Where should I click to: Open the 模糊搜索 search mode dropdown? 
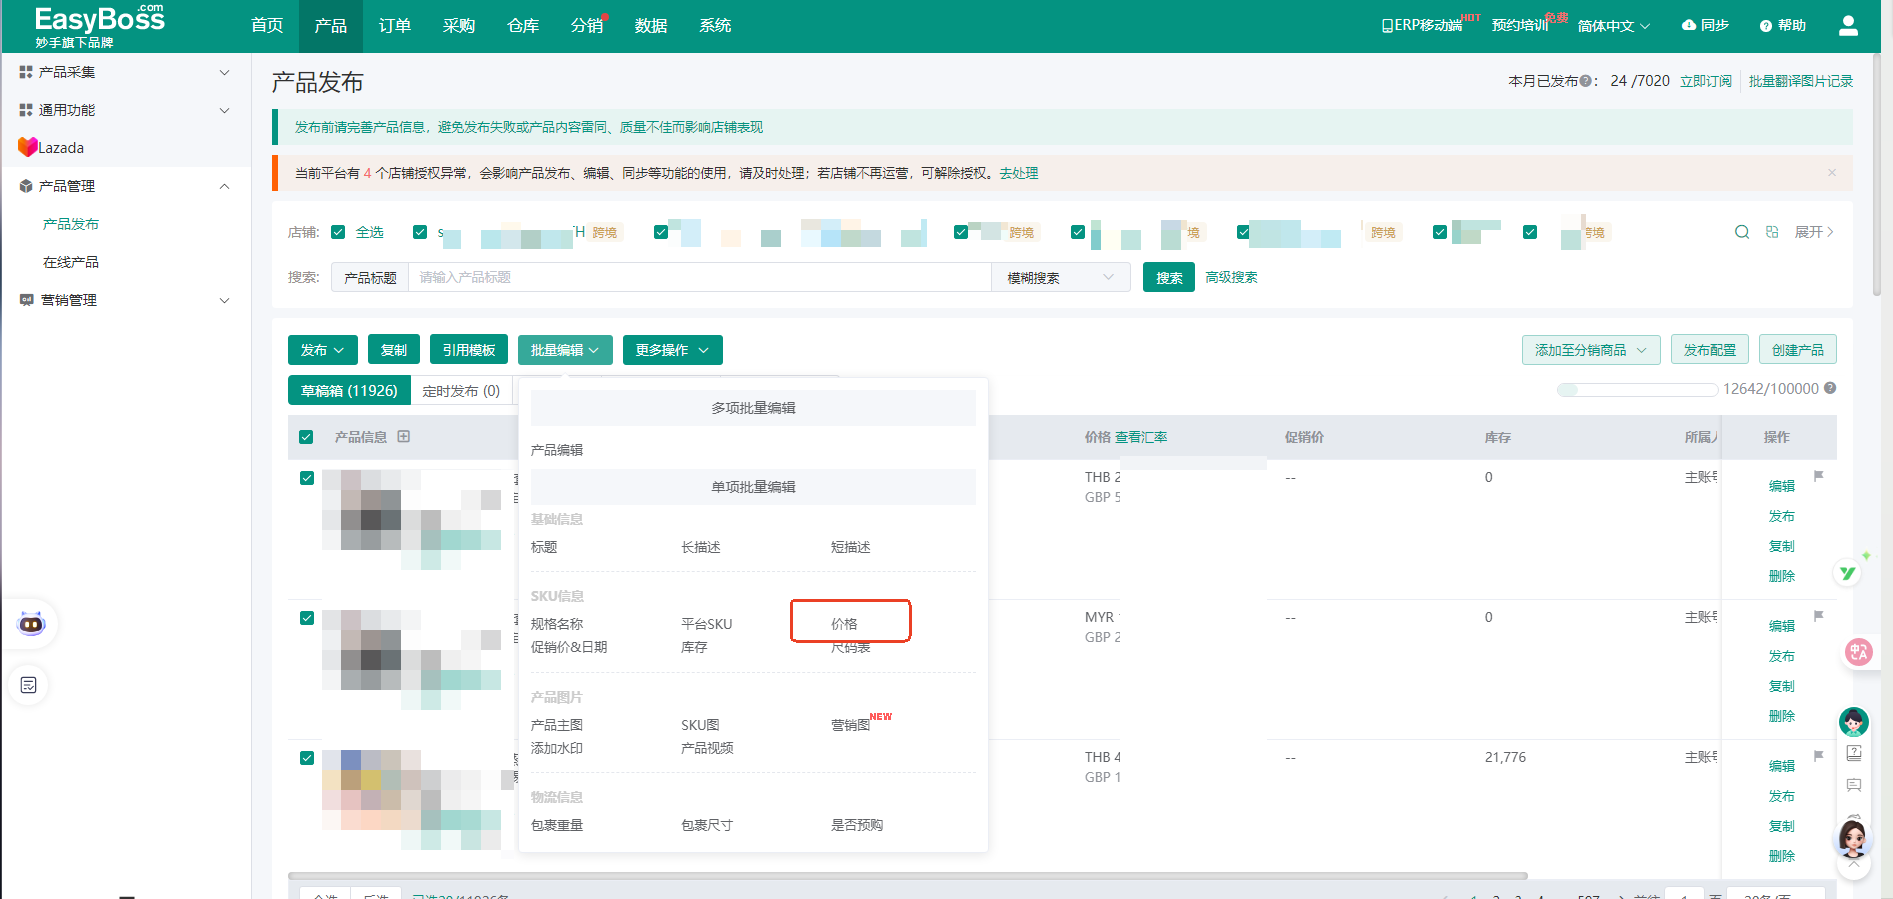pos(1060,278)
